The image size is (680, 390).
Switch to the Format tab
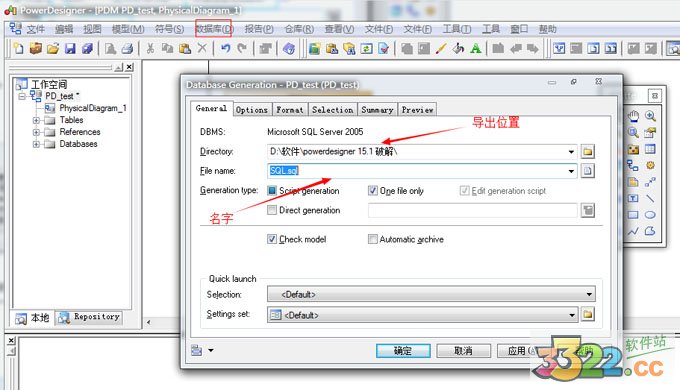[290, 110]
